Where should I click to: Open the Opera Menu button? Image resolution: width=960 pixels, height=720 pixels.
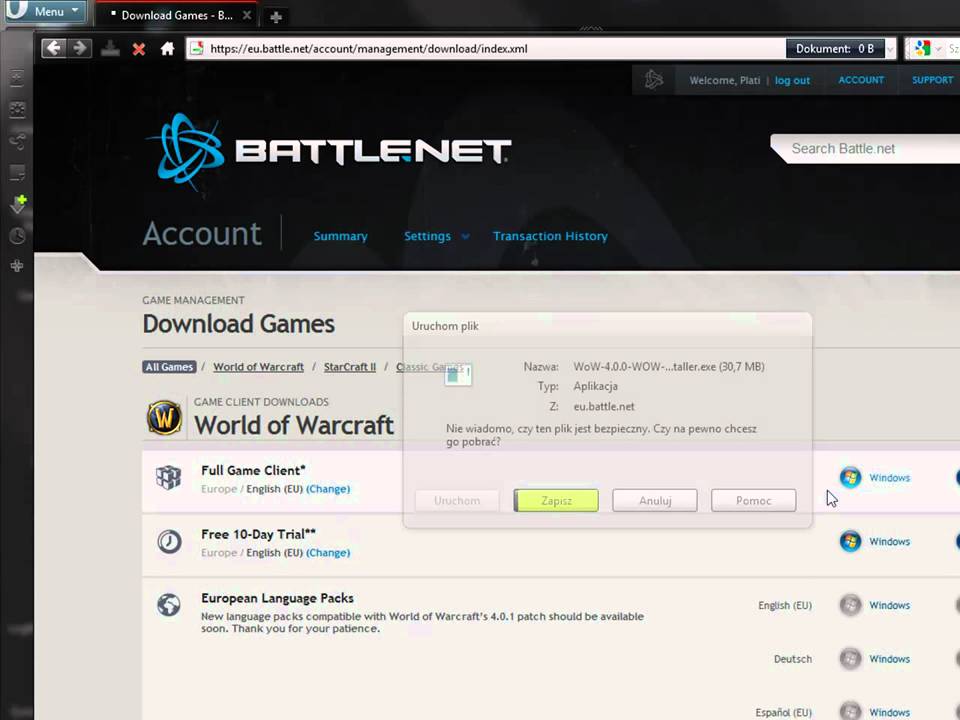point(45,11)
